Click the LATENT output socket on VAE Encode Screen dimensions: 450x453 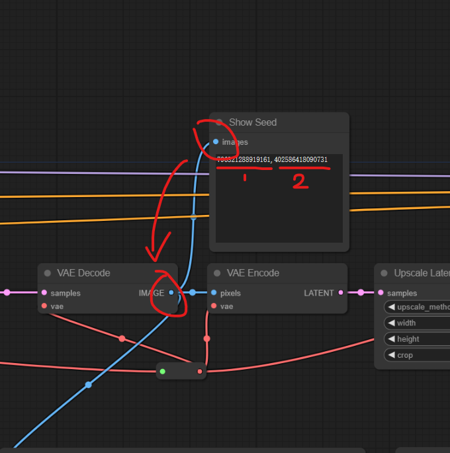click(x=341, y=293)
